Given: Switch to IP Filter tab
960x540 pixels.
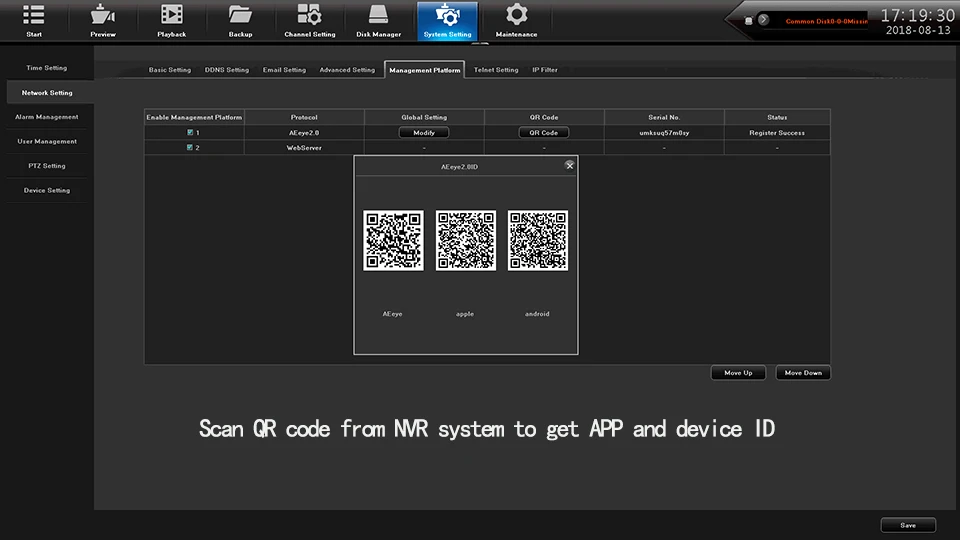Looking at the screenshot, I should 545,70.
